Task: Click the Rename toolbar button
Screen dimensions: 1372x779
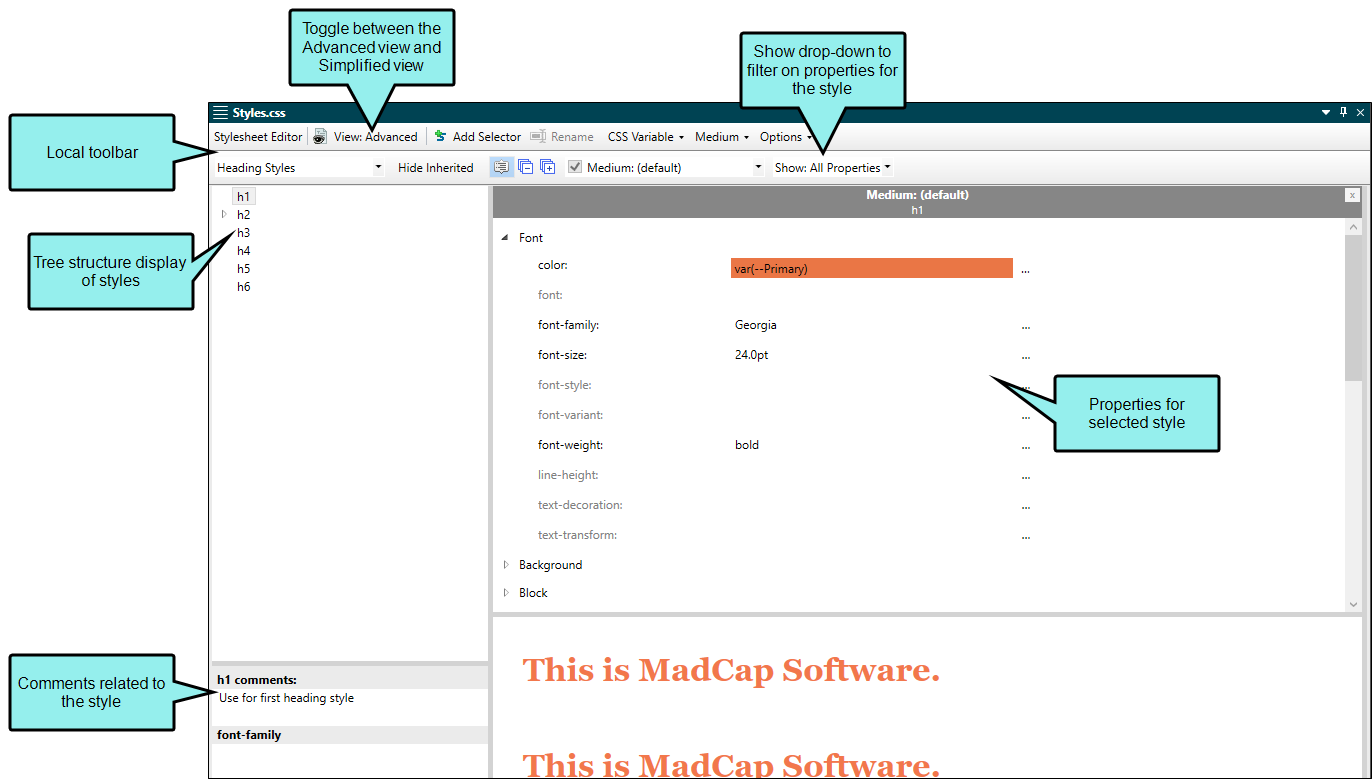Action: (x=562, y=137)
